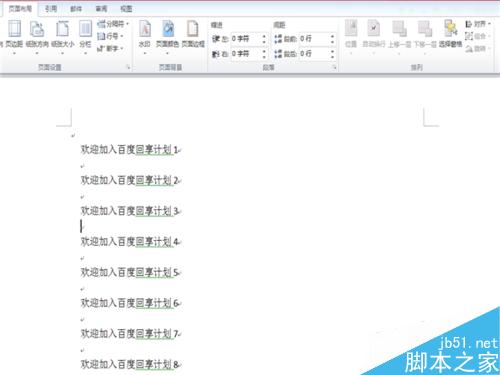
Task: Click the line "欢迎加入百度回享计划5"
Action: [129, 272]
